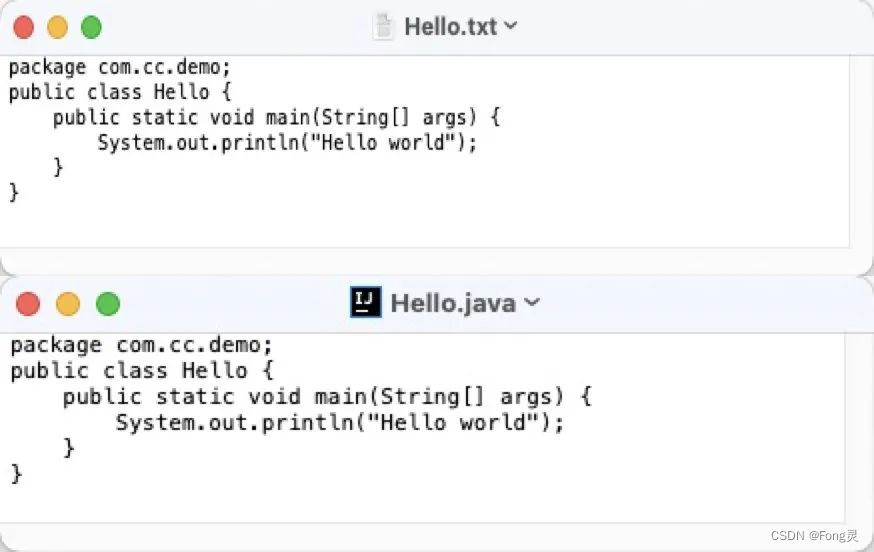Click the Hello.java window title text
The height and width of the screenshot is (552, 874).
coord(453,302)
